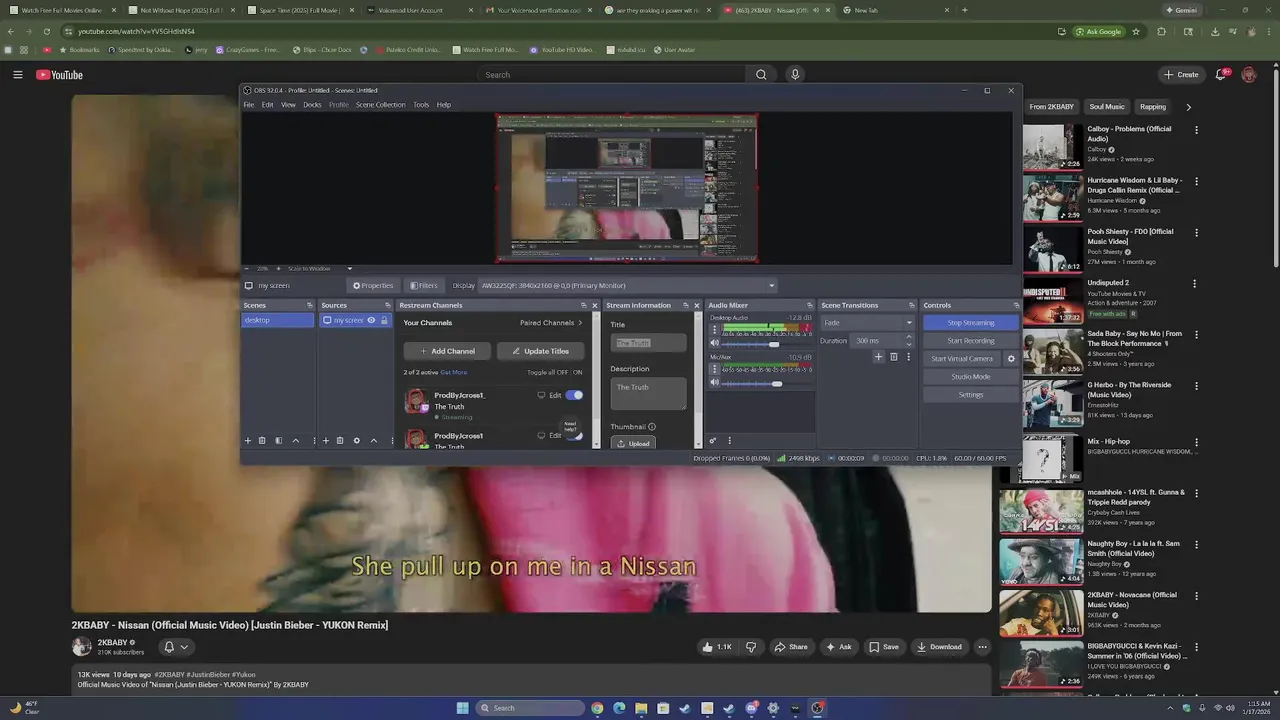Viewport: 1280px width, 720px height.
Task: Open virtual camera settings gear icon
Action: [1010, 358]
